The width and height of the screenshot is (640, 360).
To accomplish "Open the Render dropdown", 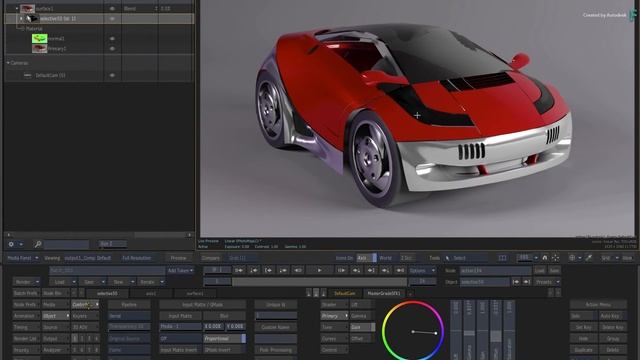I will [27, 282].
